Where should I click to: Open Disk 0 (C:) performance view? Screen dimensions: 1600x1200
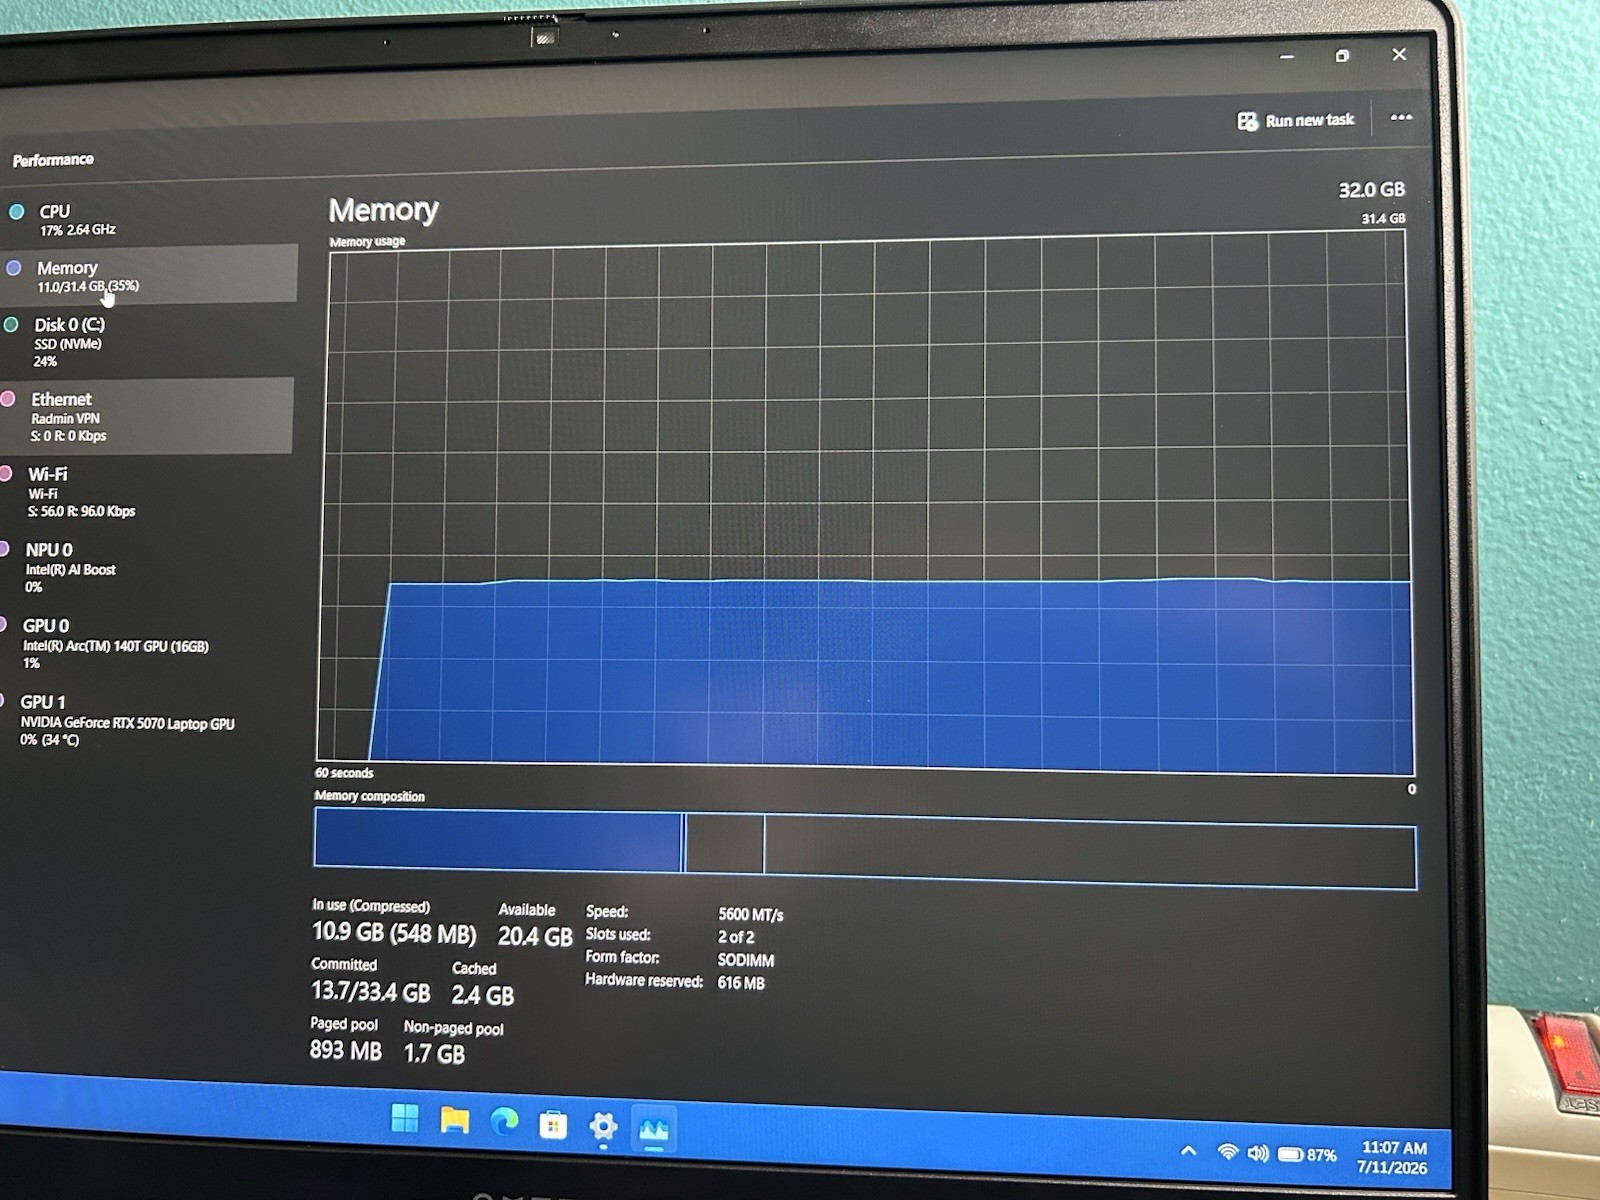click(148, 341)
